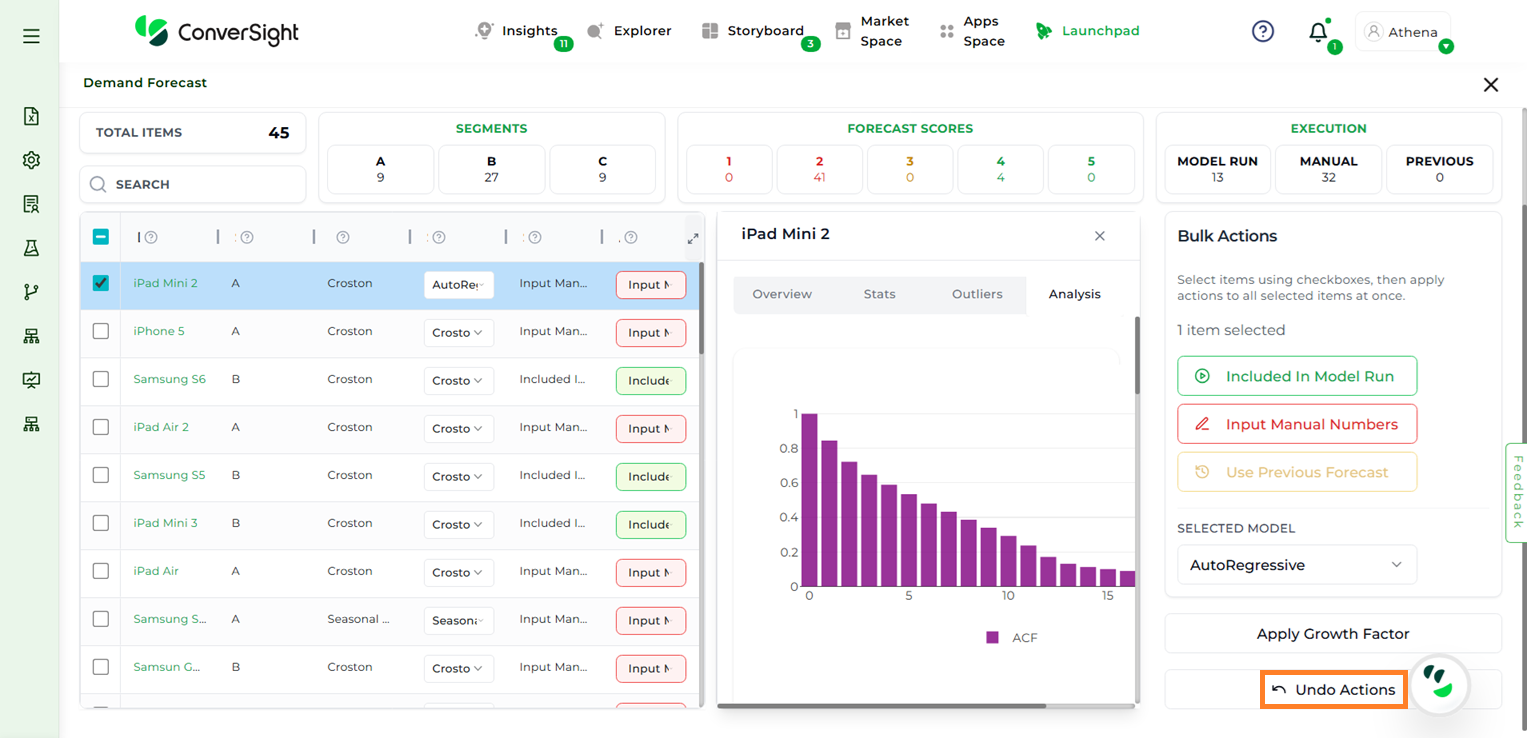Open the hamburger menu icon
This screenshot has width=1527, height=738.
(31, 36)
